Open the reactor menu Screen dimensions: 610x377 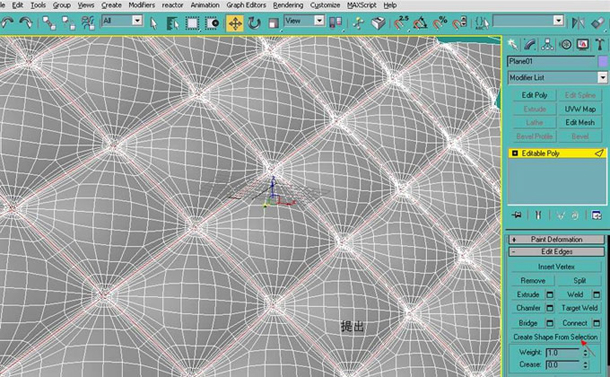point(172,5)
